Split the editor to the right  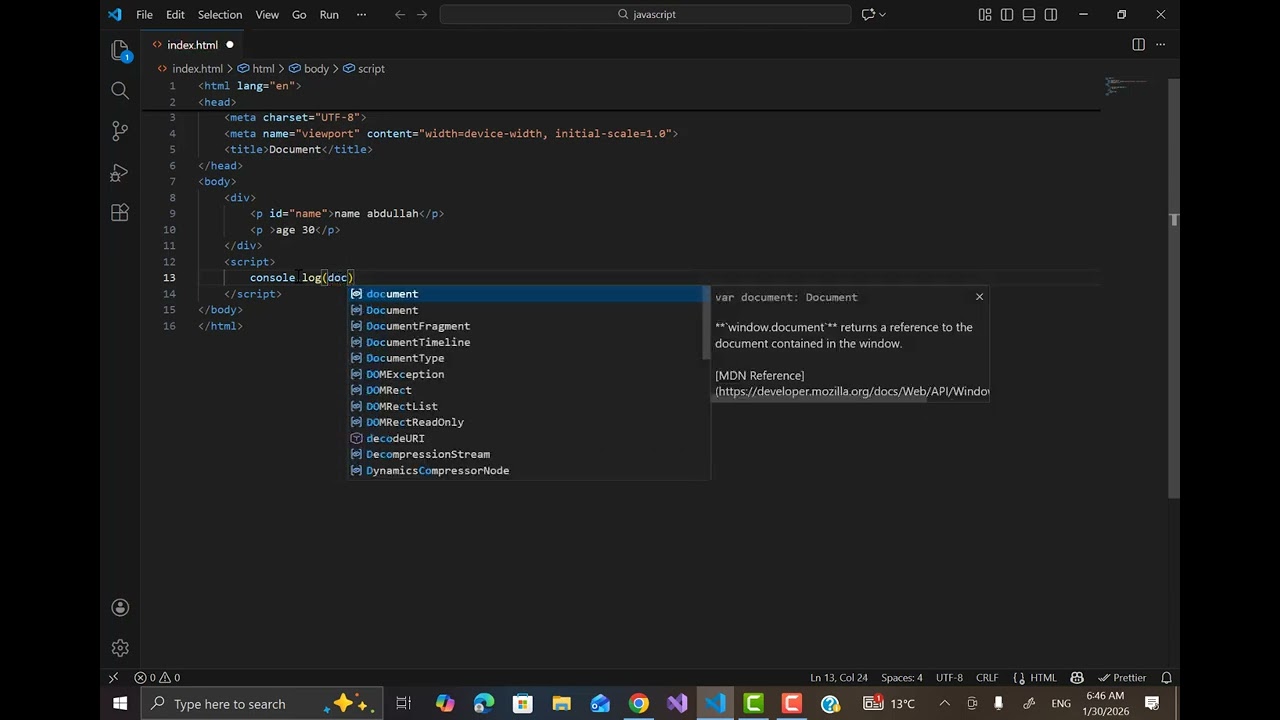coord(1138,44)
